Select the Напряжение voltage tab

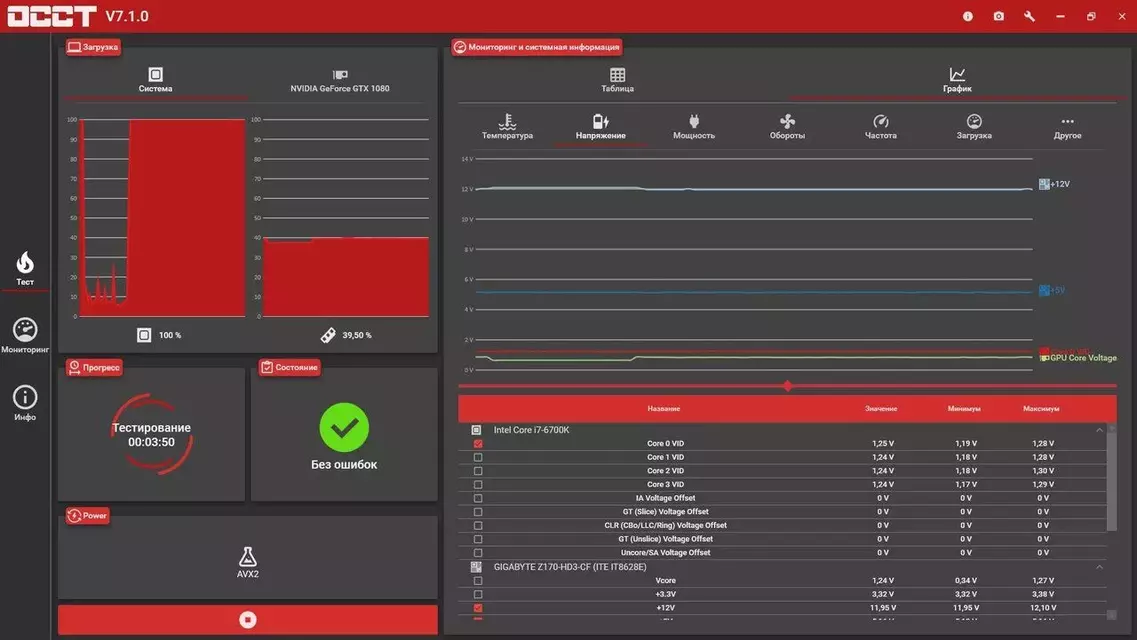(x=600, y=126)
